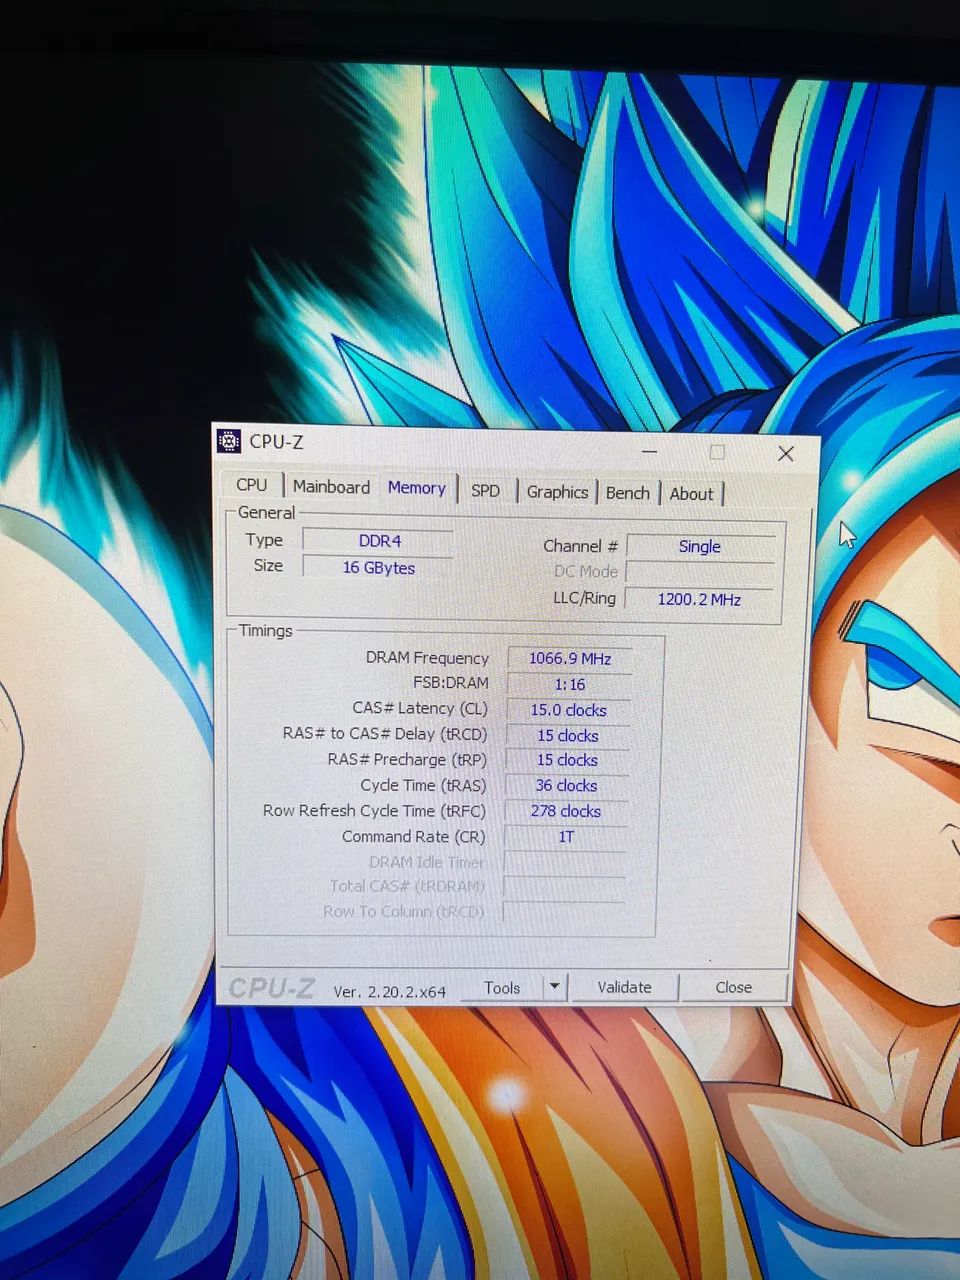Go to the About tab
This screenshot has width=960, height=1280.
[x=691, y=494]
